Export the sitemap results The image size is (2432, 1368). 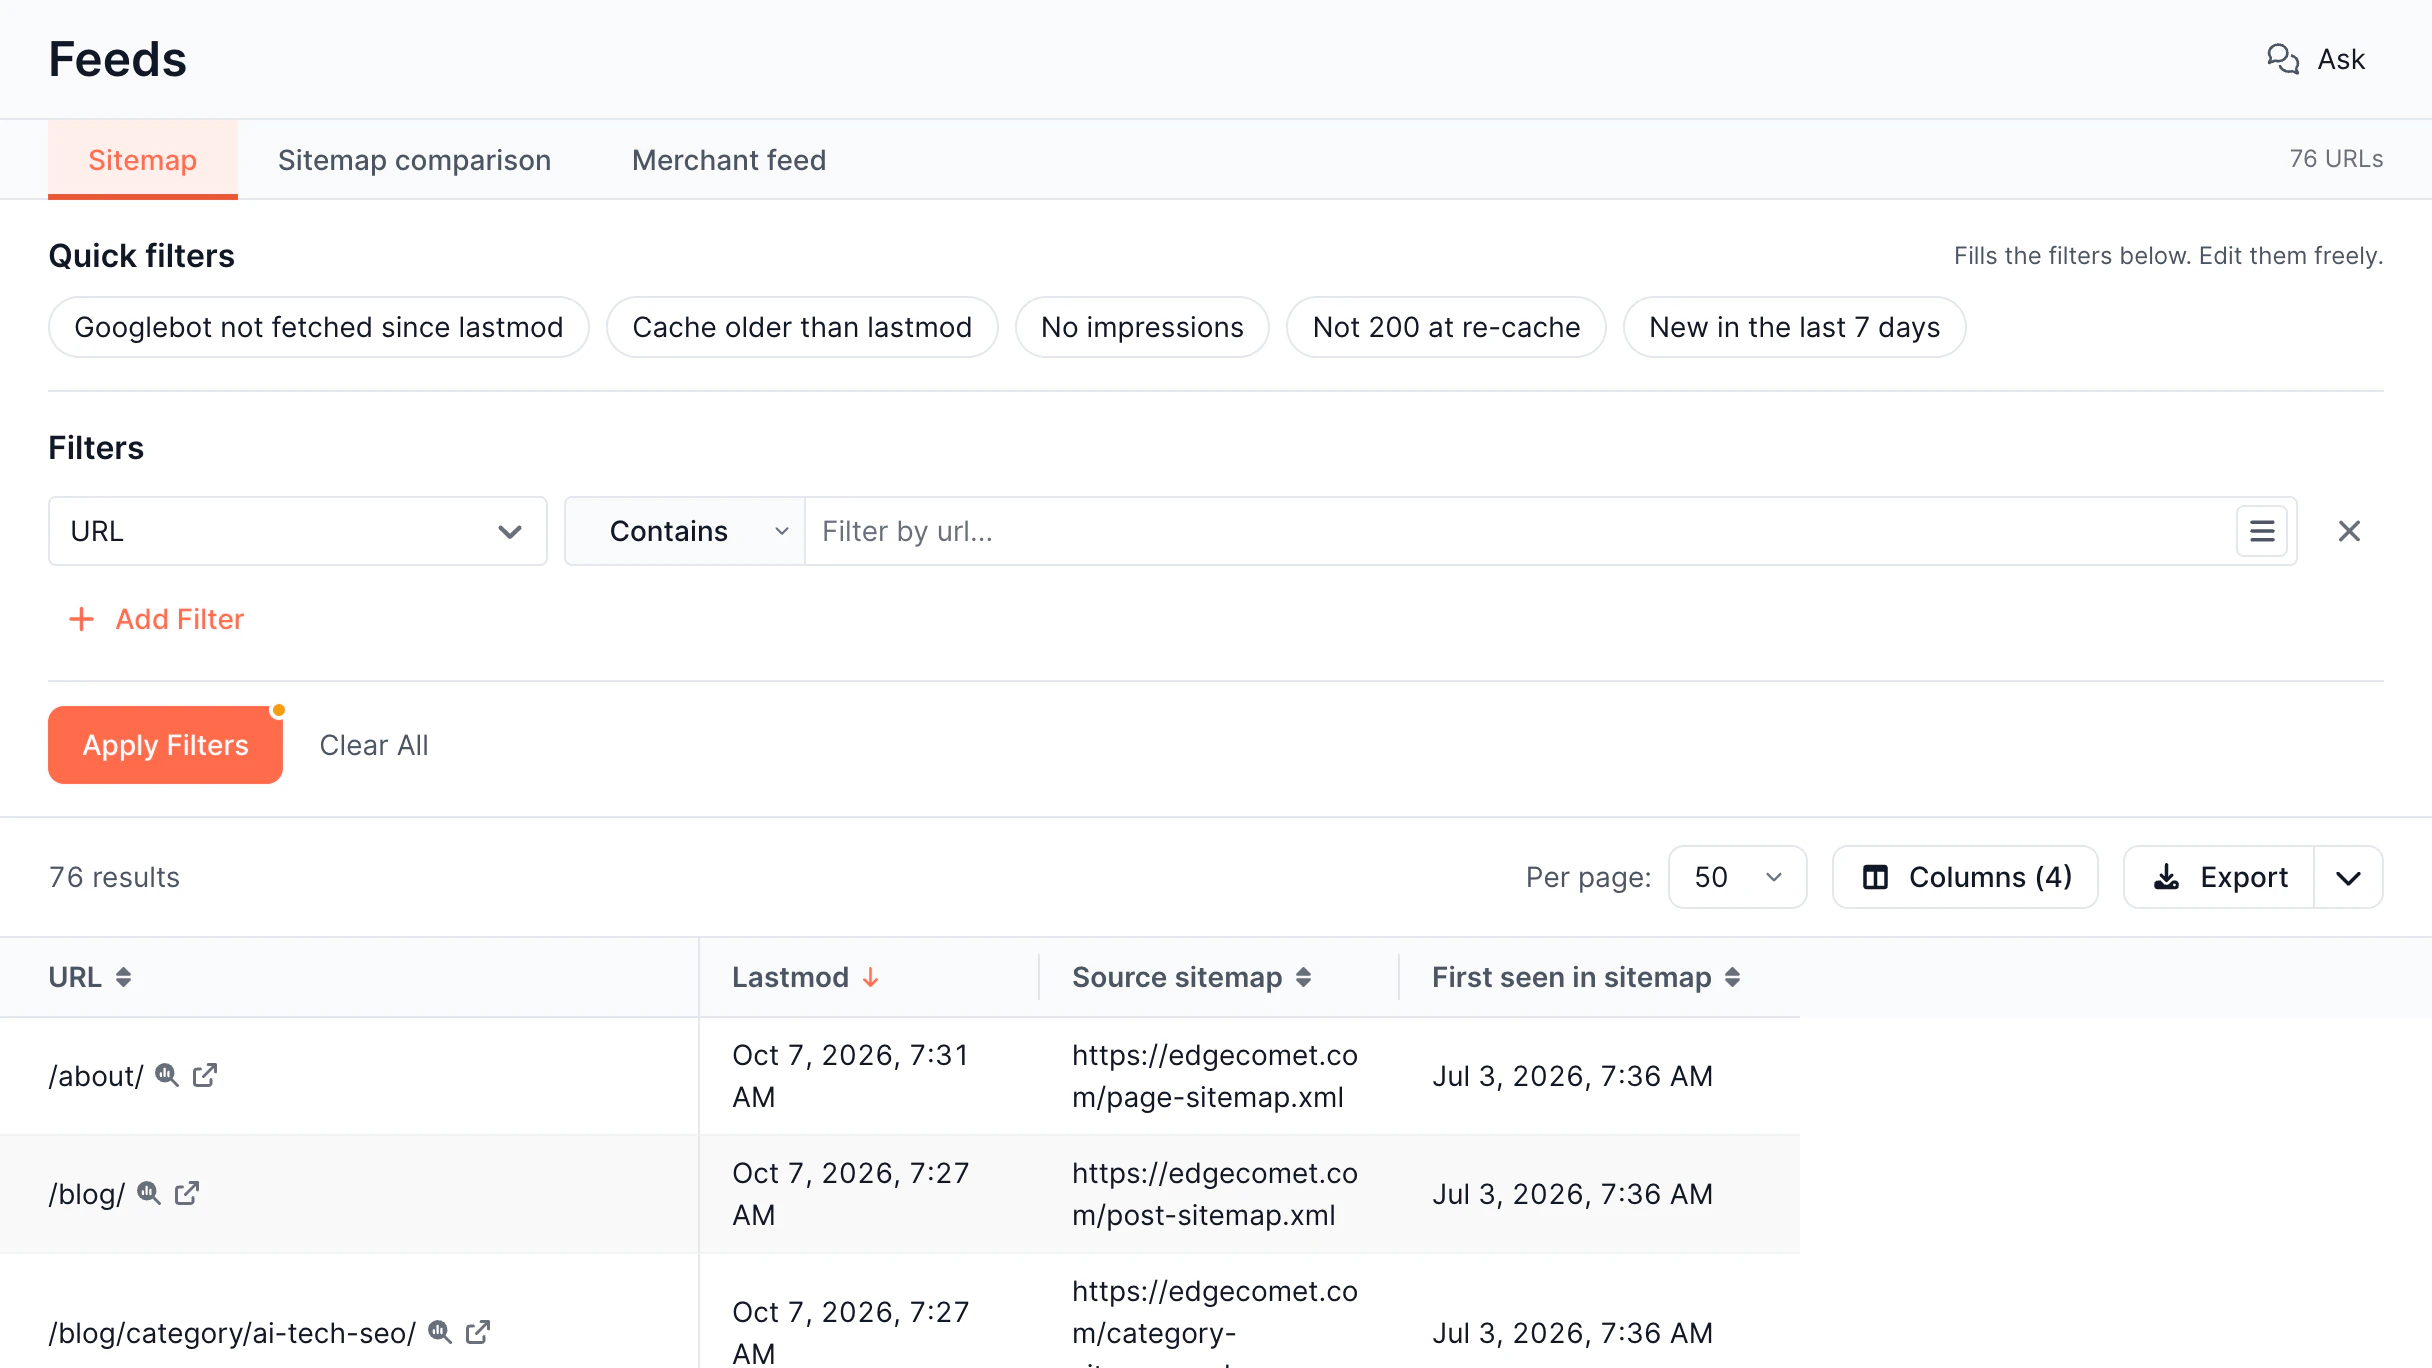click(2219, 877)
